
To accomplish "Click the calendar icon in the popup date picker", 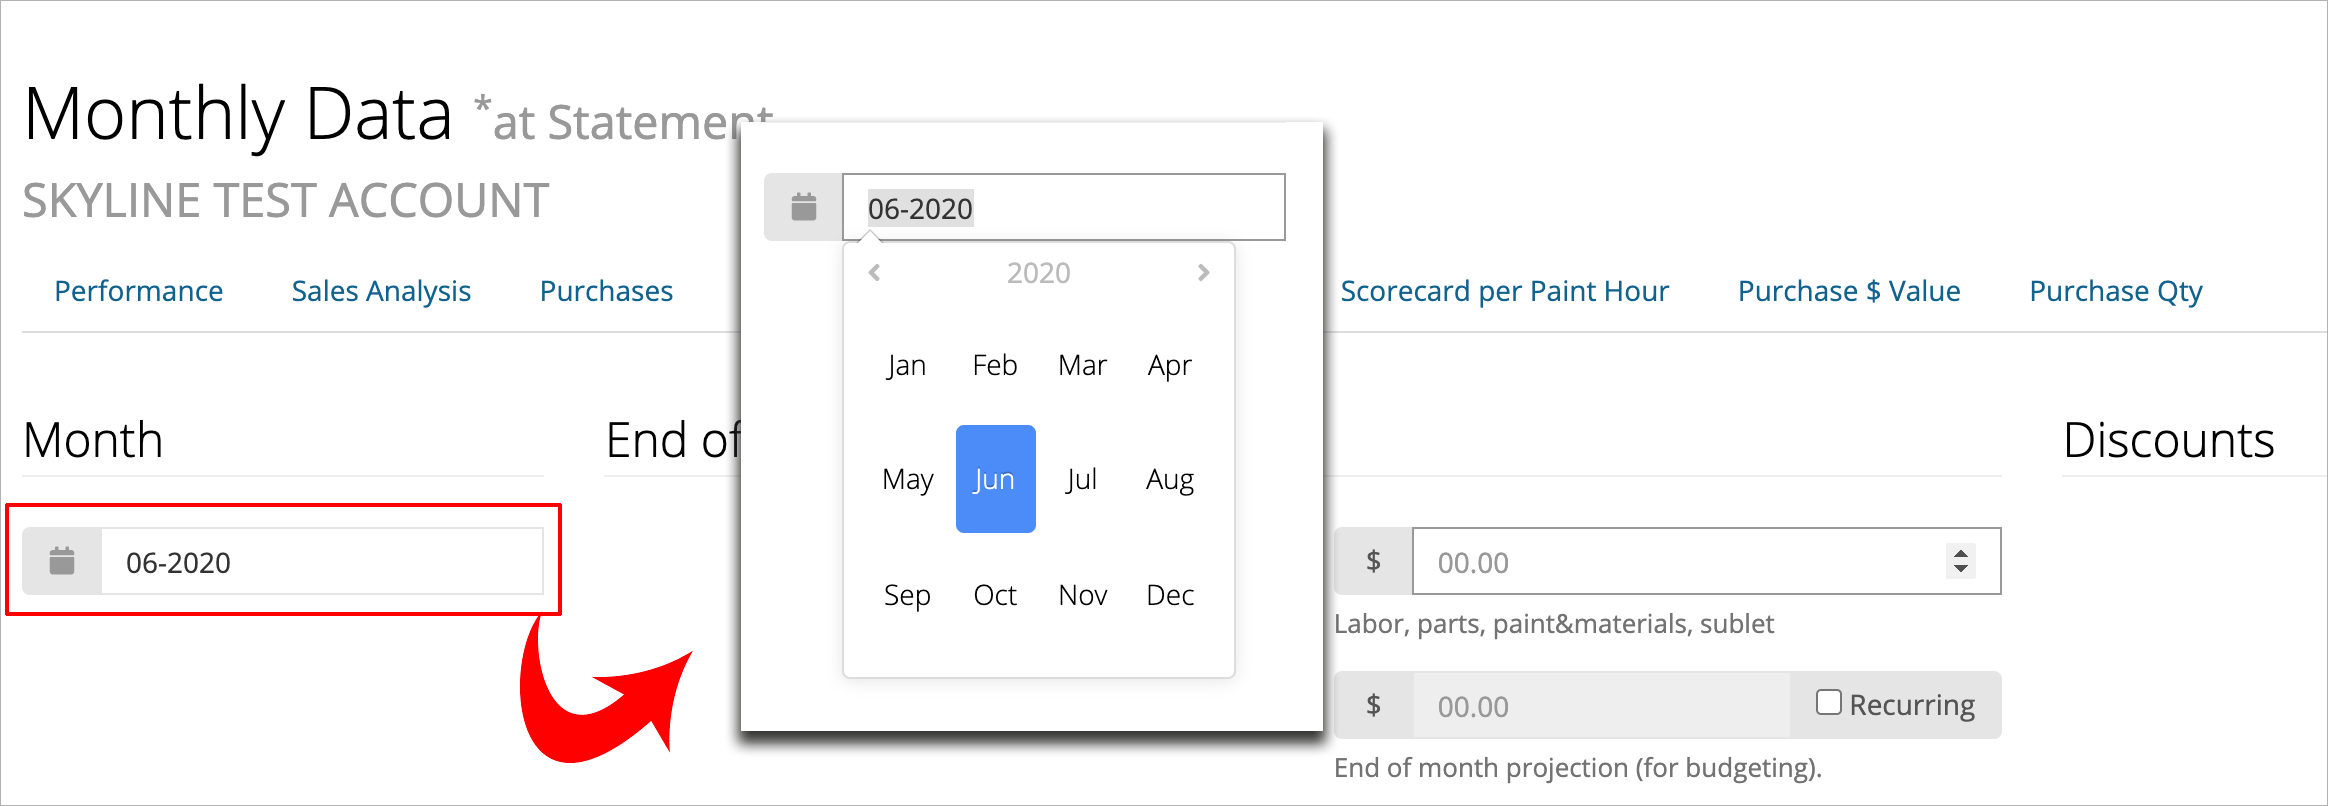I will pyautogui.click(x=804, y=208).
